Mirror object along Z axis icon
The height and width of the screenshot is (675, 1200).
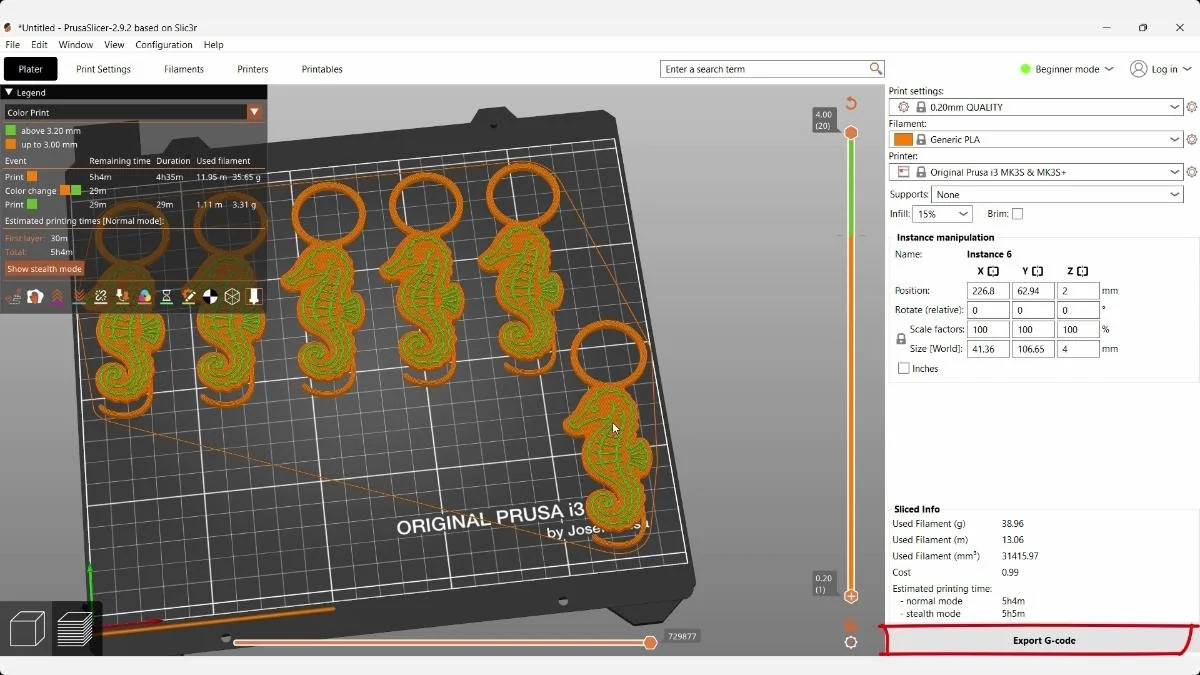pyautogui.click(x=1083, y=271)
